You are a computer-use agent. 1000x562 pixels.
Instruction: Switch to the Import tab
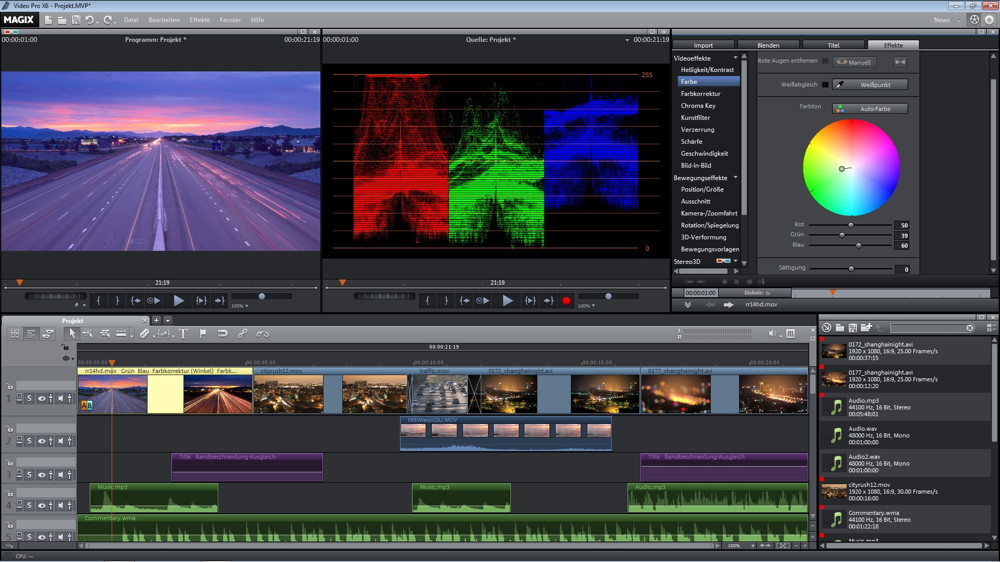point(703,45)
